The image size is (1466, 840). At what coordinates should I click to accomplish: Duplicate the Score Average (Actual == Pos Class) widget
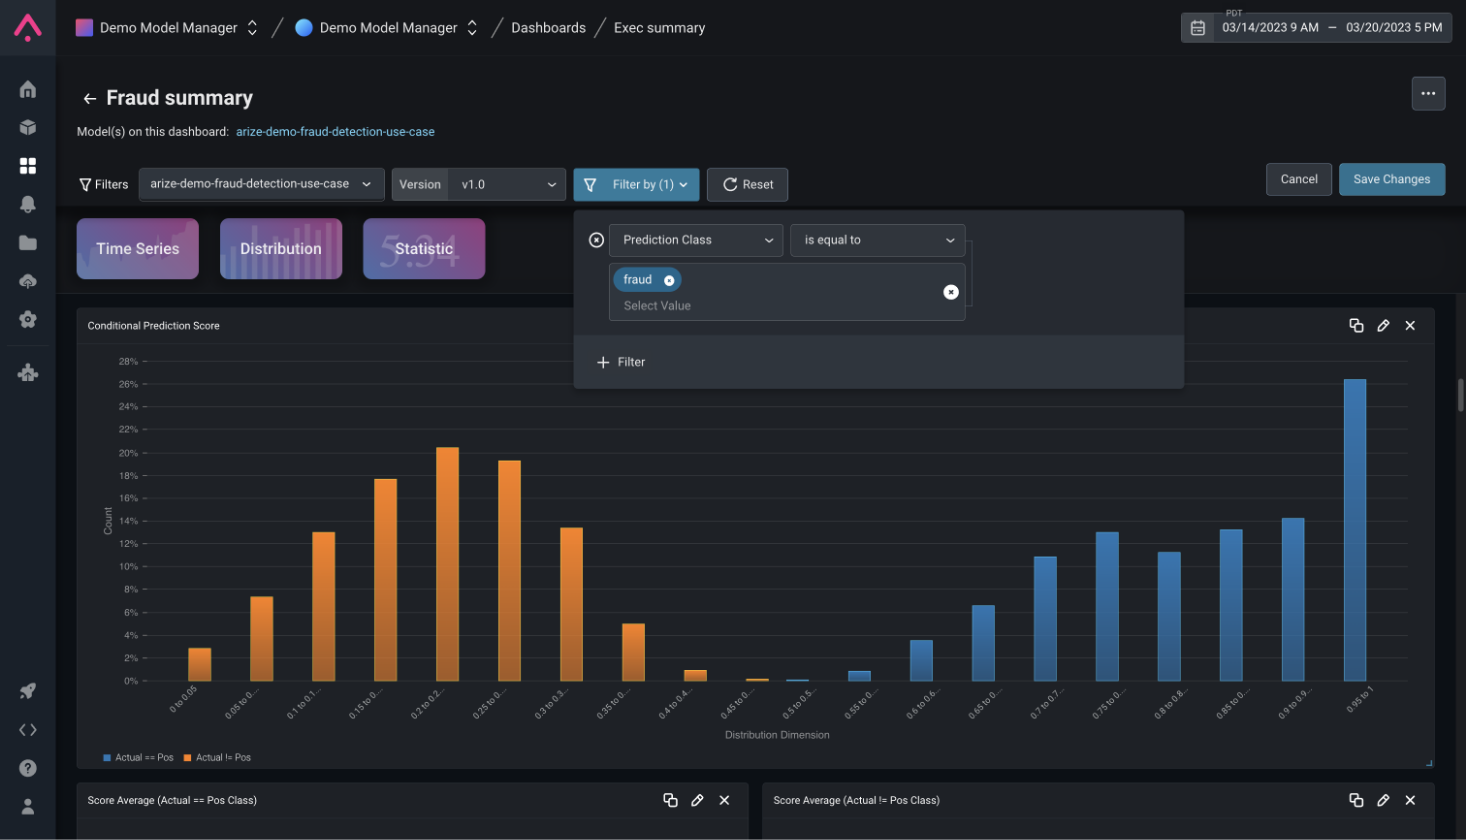click(670, 800)
